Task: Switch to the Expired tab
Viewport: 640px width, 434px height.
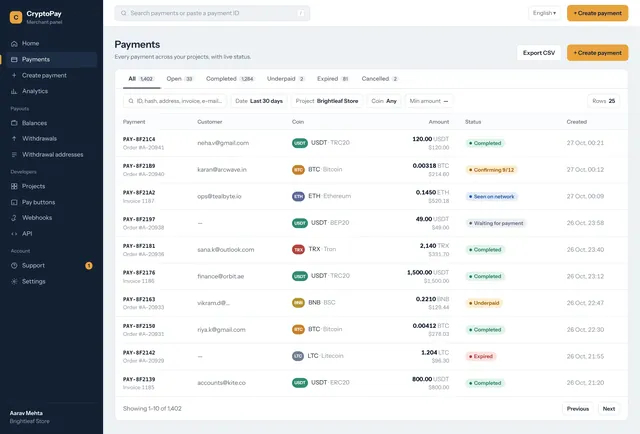Action: click(333, 79)
